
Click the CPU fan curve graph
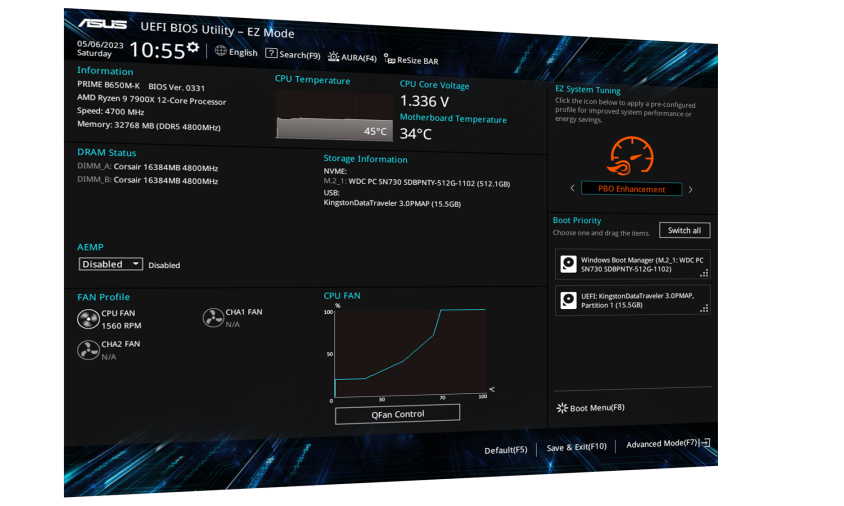(410, 353)
